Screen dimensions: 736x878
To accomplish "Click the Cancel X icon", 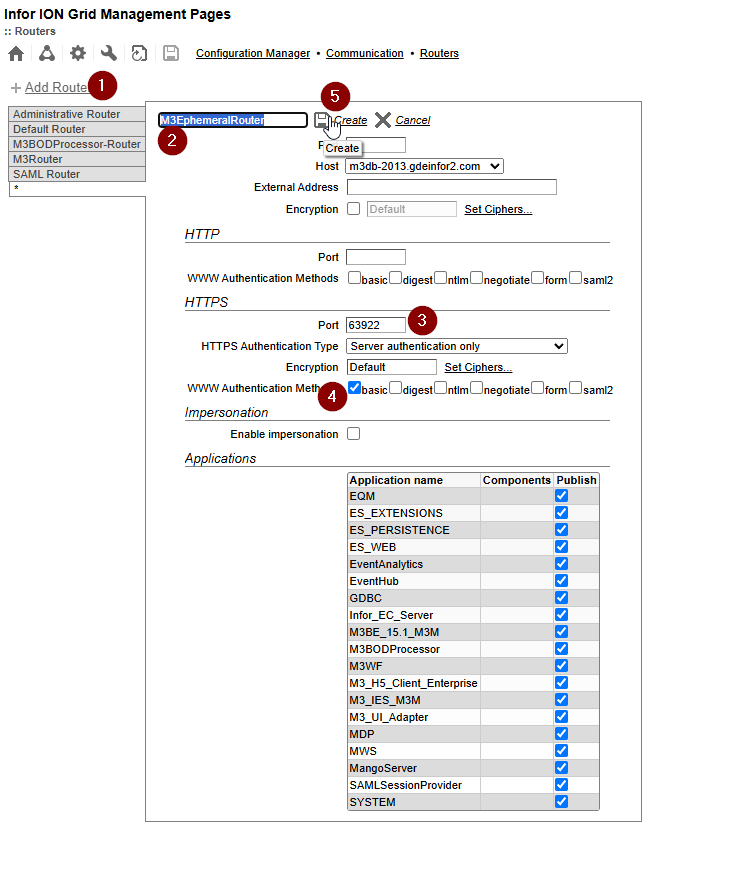I will (383, 120).
